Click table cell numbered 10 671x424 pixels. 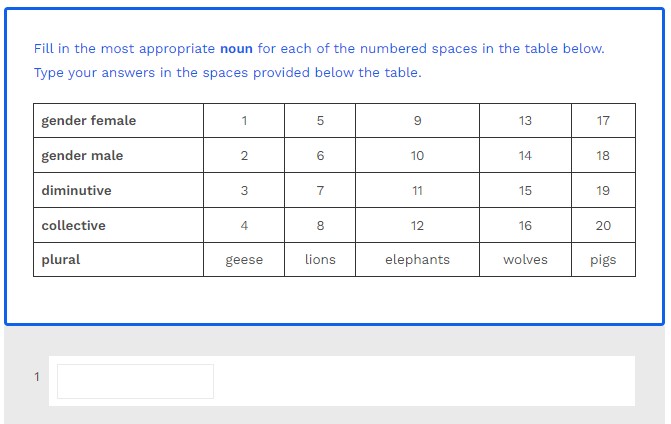tap(417, 156)
